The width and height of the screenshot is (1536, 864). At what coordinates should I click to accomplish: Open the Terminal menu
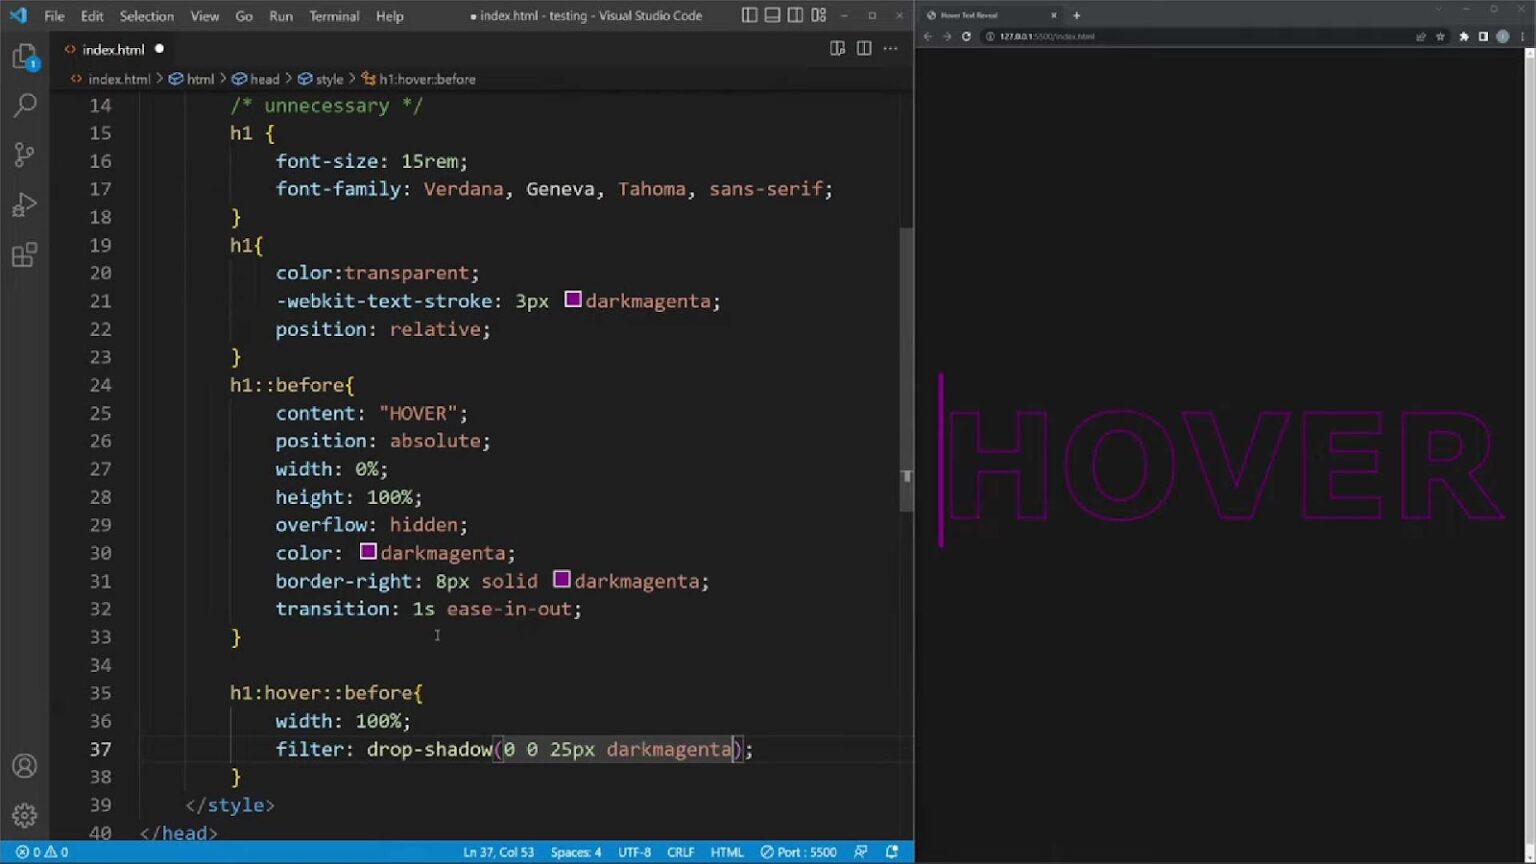click(x=334, y=15)
